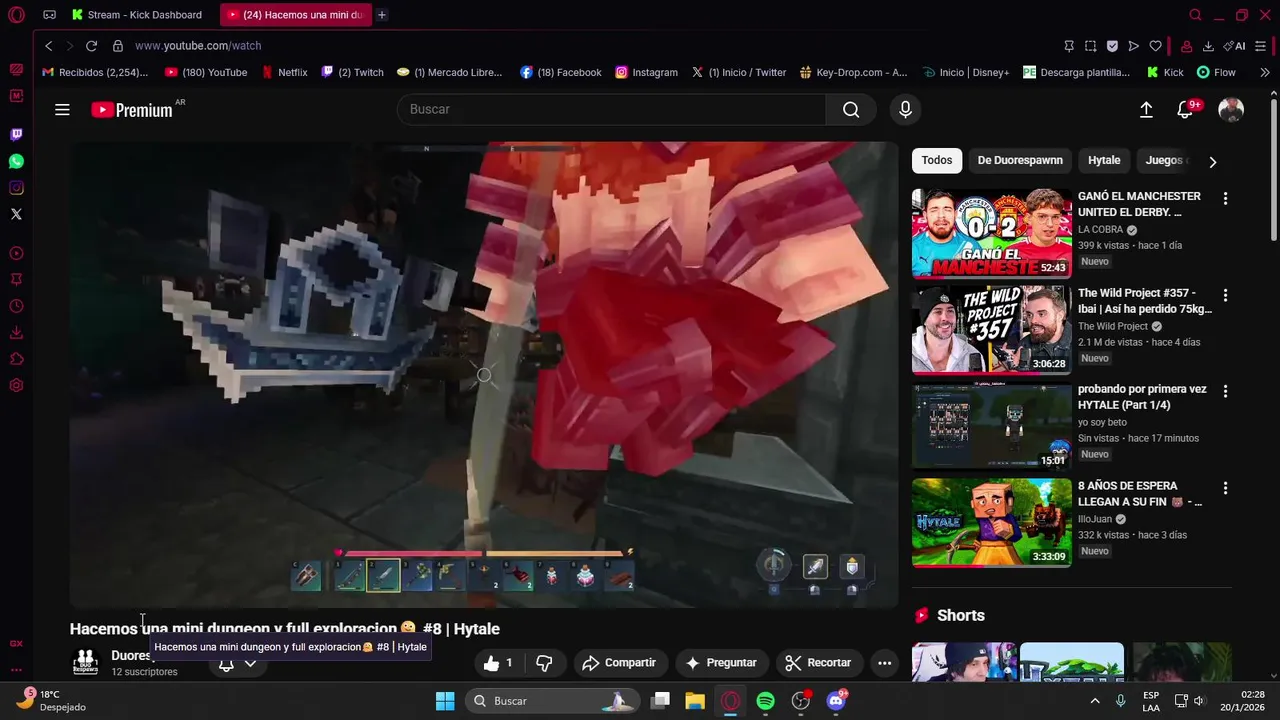Screen dimensions: 1280x720
Task: Open the toolbar downloads icon
Action: [x=1208, y=46]
